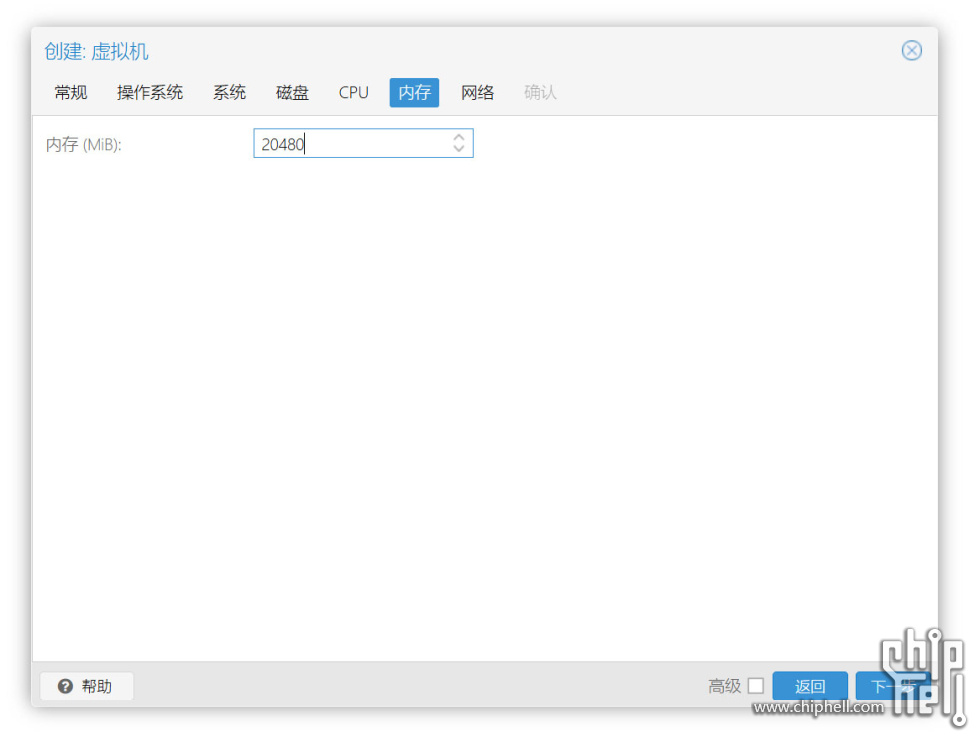Image resolution: width=980 pixels, height=742 pixels.
Task: Open the 操作系统 tab
Action: coord(149,93)
